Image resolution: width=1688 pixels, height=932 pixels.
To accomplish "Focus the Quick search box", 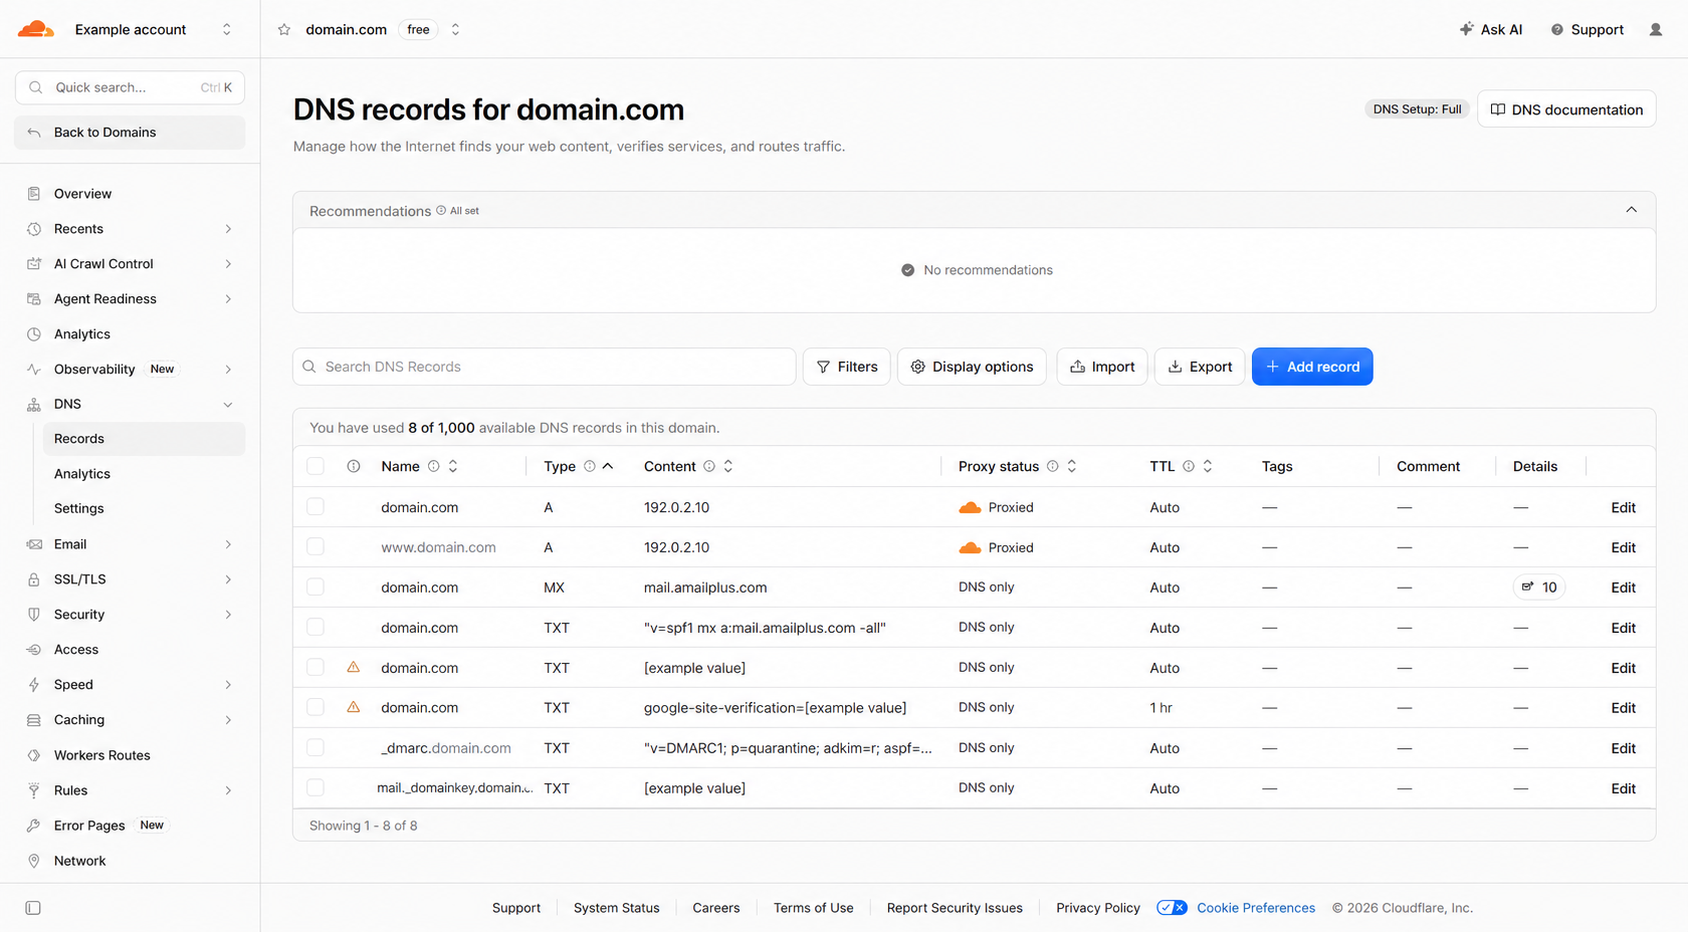I will point(130,88).
